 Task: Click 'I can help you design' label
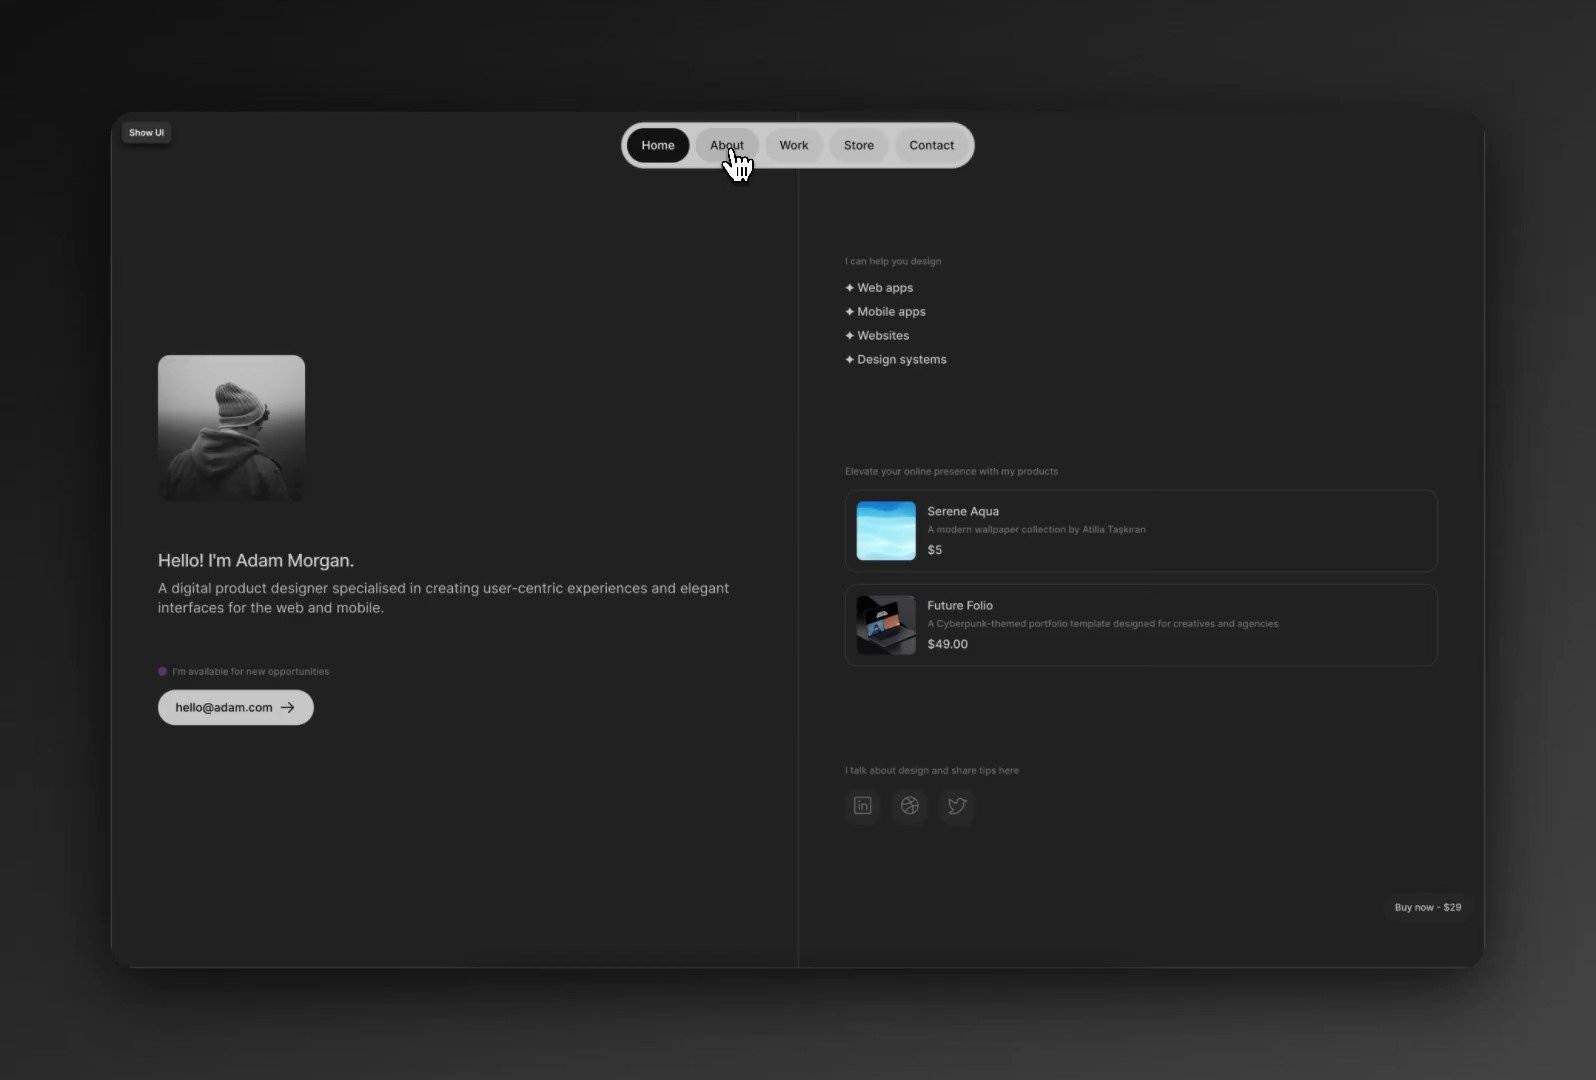tap(893, 262)
